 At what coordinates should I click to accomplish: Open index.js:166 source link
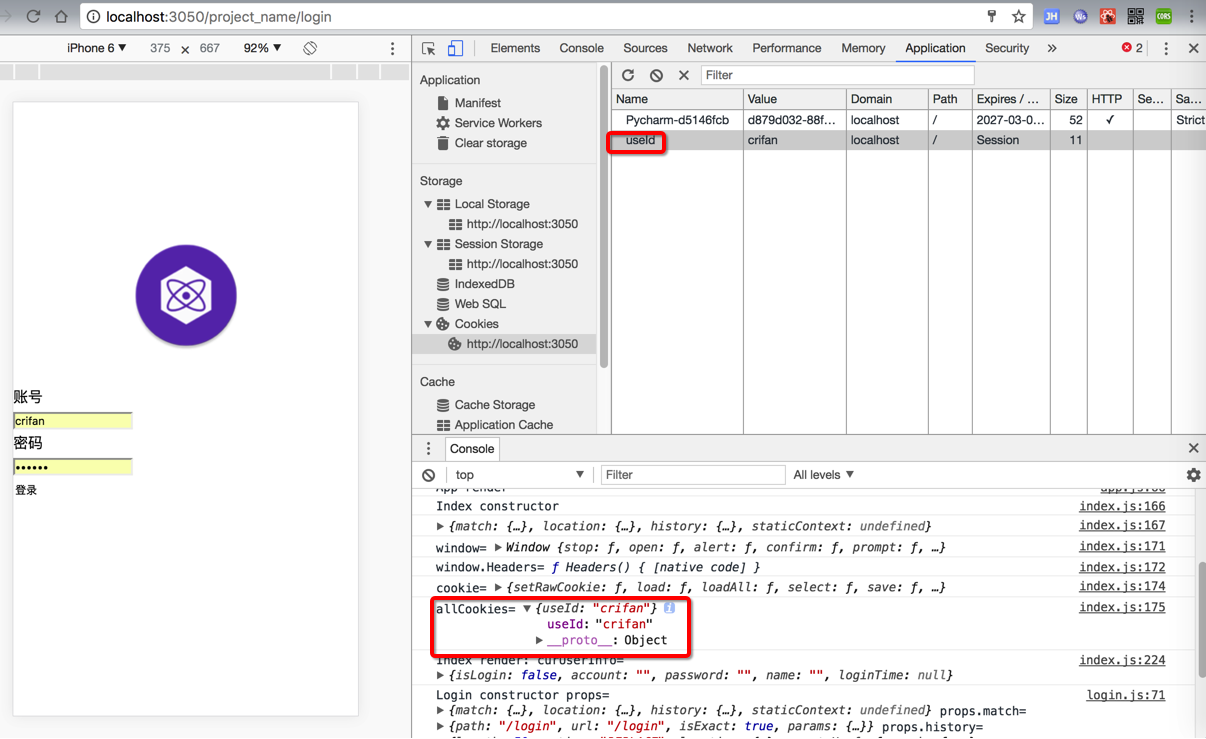(x=1122, y=506)
